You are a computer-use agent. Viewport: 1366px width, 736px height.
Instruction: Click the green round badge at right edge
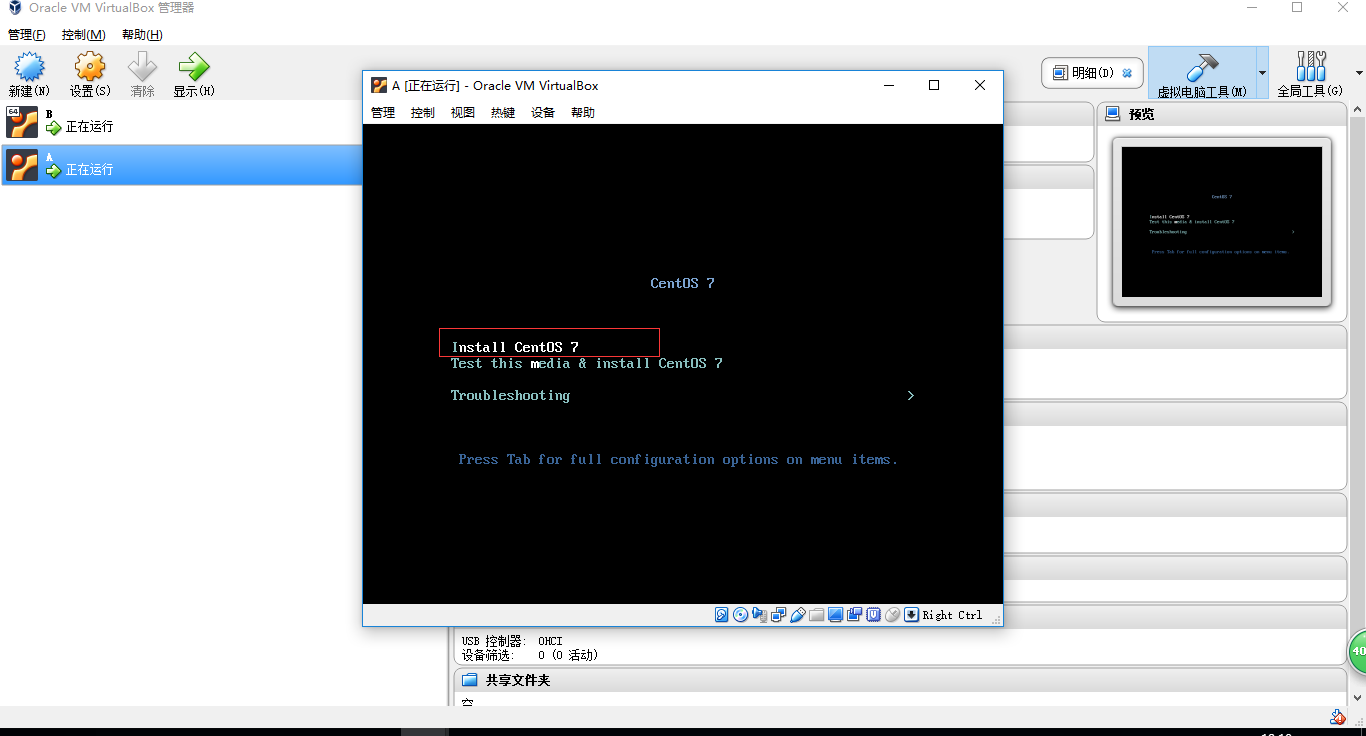click(x=1357, y=651)
